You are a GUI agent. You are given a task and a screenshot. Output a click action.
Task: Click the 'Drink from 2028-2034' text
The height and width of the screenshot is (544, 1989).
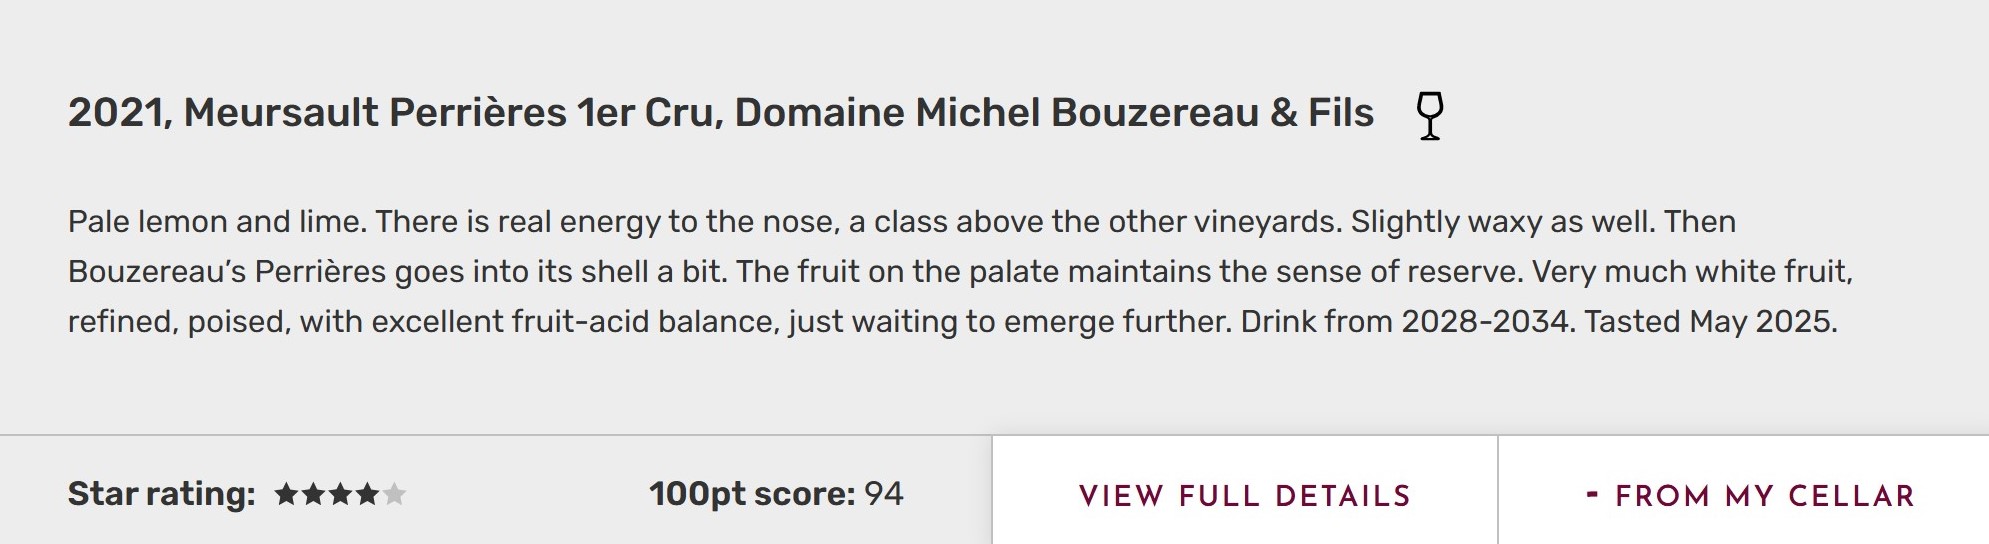(1405, 322)
